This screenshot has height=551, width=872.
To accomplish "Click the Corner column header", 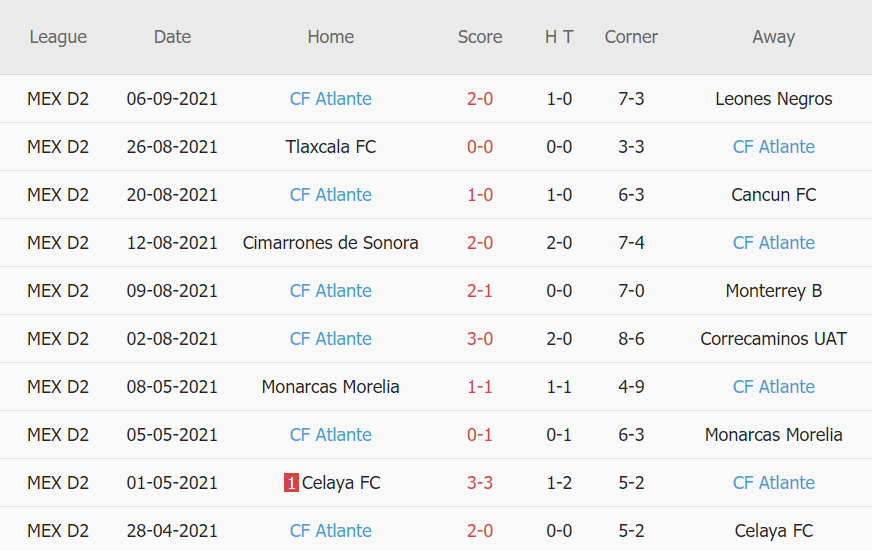I will pyautogui.click(x=631, y=37).
